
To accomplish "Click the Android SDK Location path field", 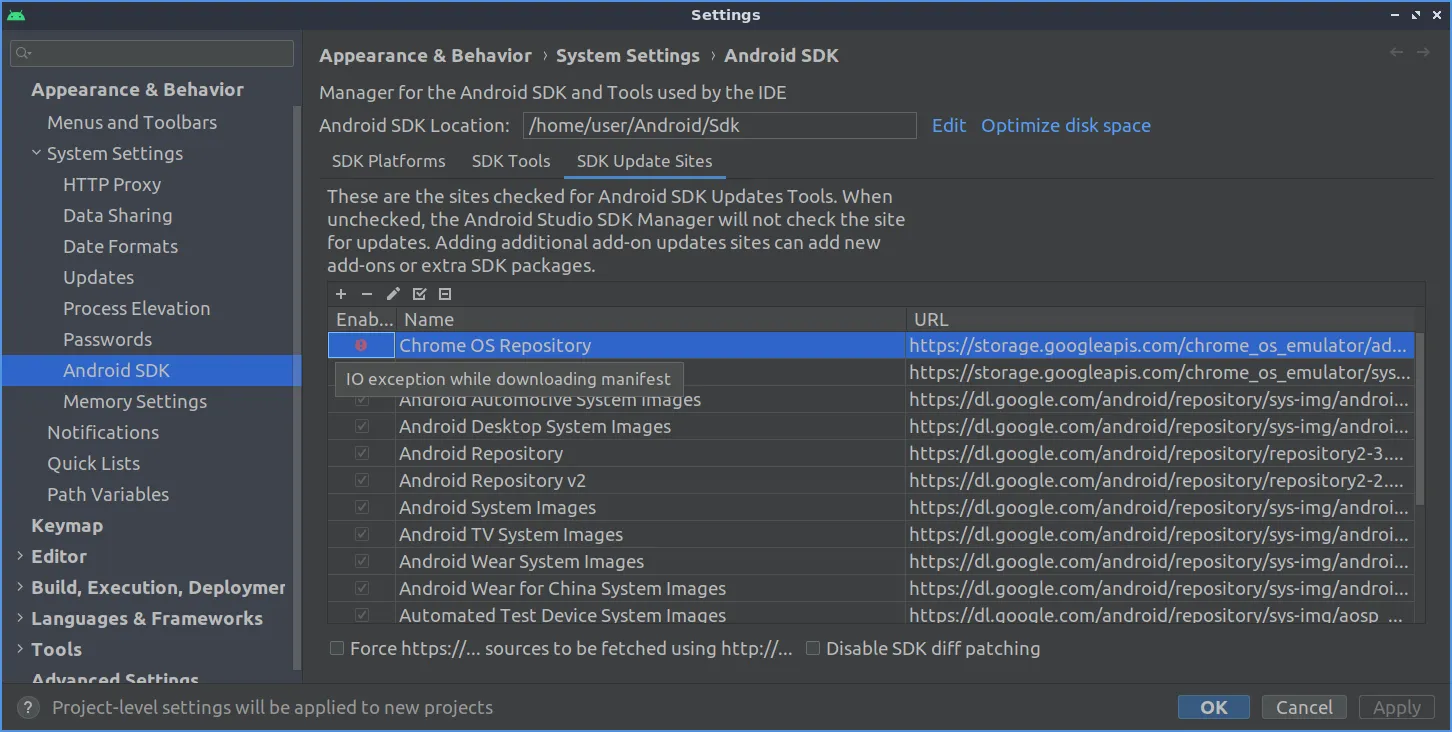I will pyautogui.click(x=719, y=125).
